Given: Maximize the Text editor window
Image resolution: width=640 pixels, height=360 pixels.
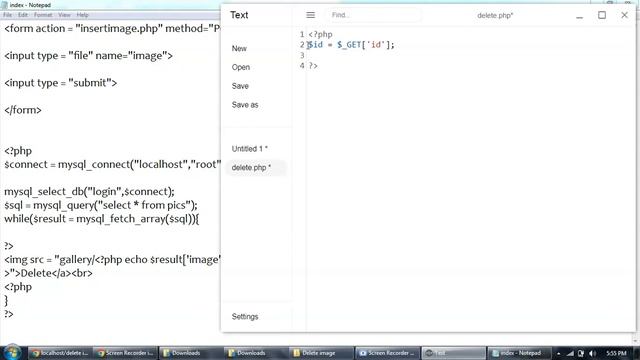Looking at the screenshot, I should [x=602, y=15].
